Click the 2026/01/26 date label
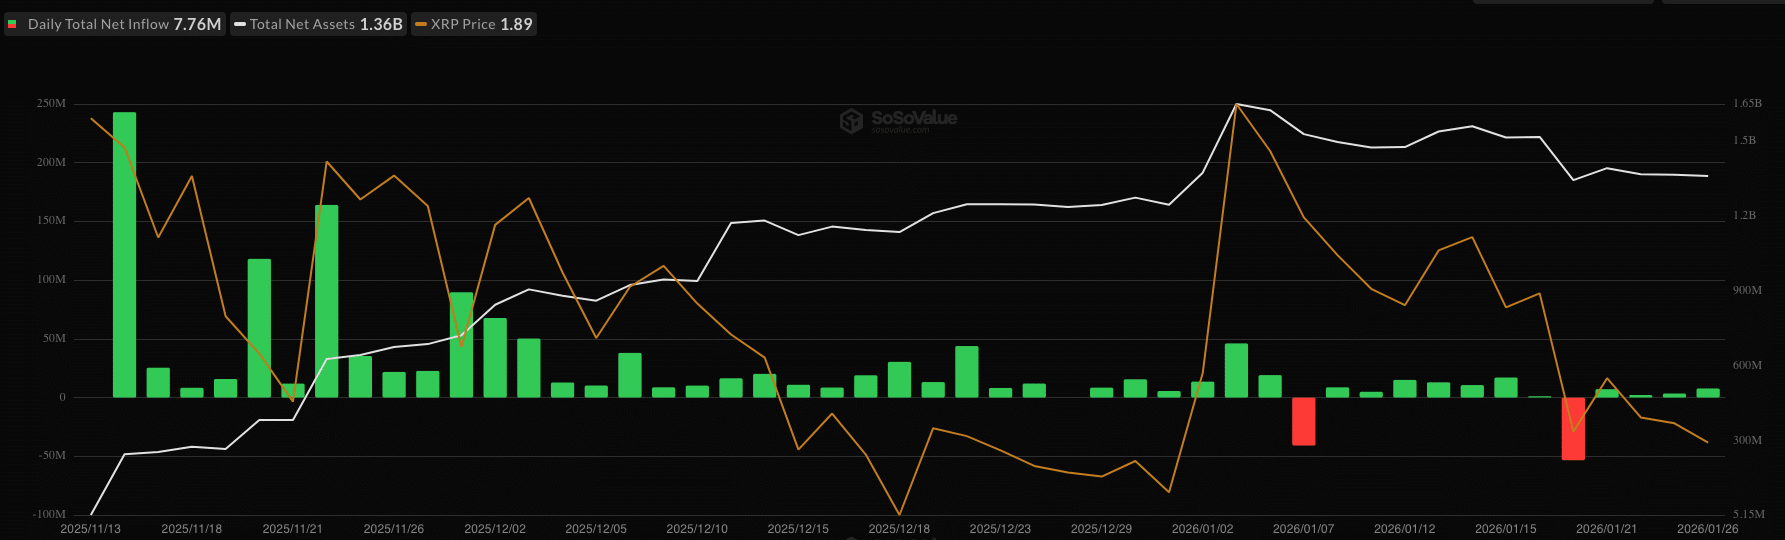1785x540 pixels. click(x=1708, y=529)
